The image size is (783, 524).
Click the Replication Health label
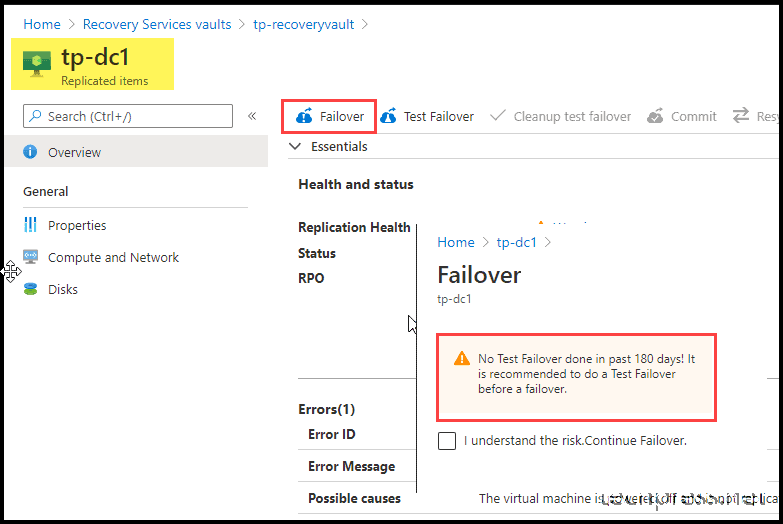click(x=354, y=227)
